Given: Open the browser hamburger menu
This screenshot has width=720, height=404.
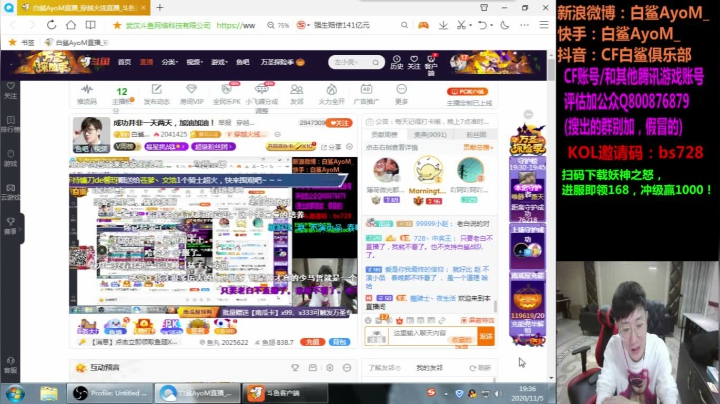Looking at the screenshot, I should click(x=544, y=25).
